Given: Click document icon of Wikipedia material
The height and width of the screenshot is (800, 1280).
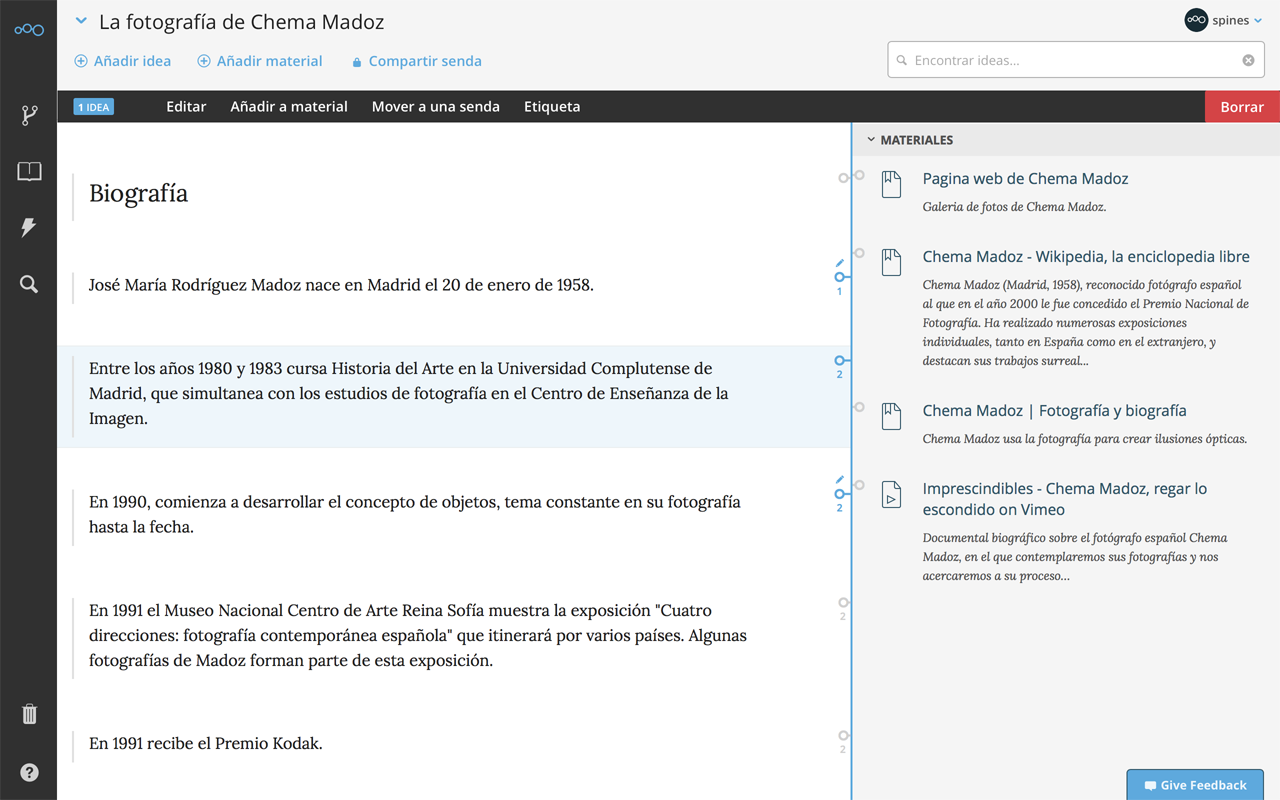Looking at the screenshot, I should point(891,262).
